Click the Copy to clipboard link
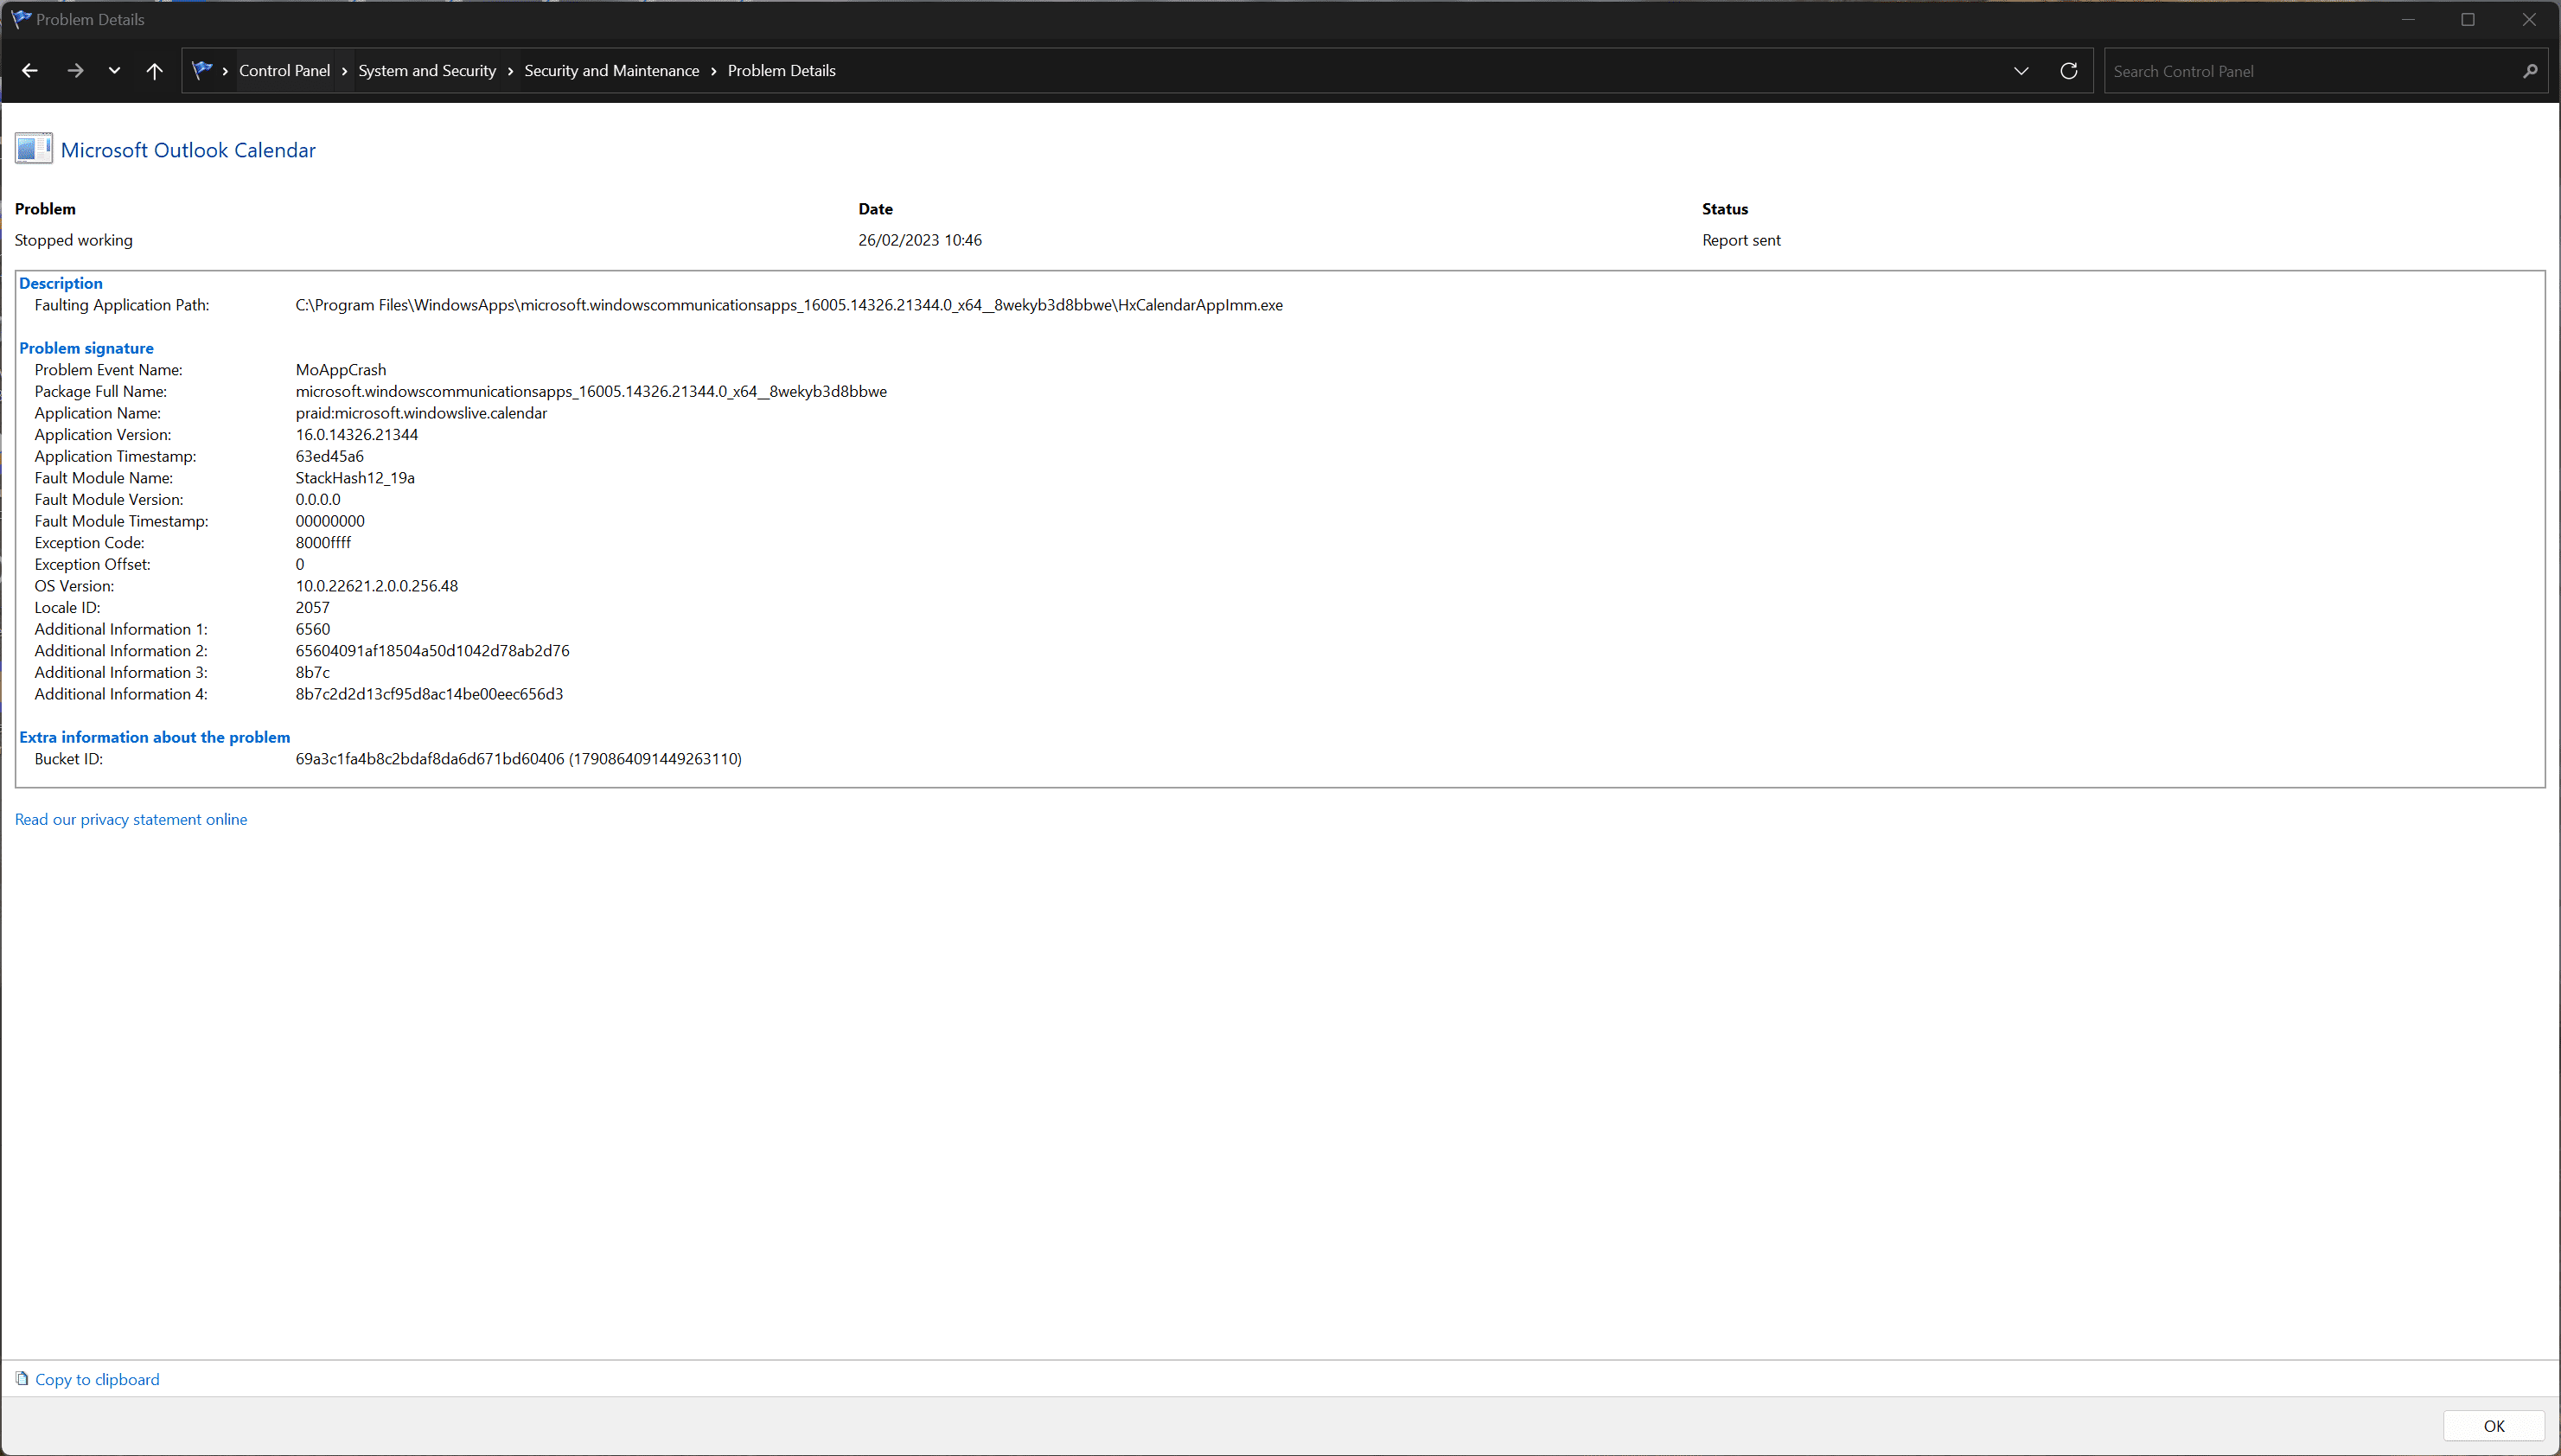Screen dimensions: 2561x1456 pos(97,1379)
